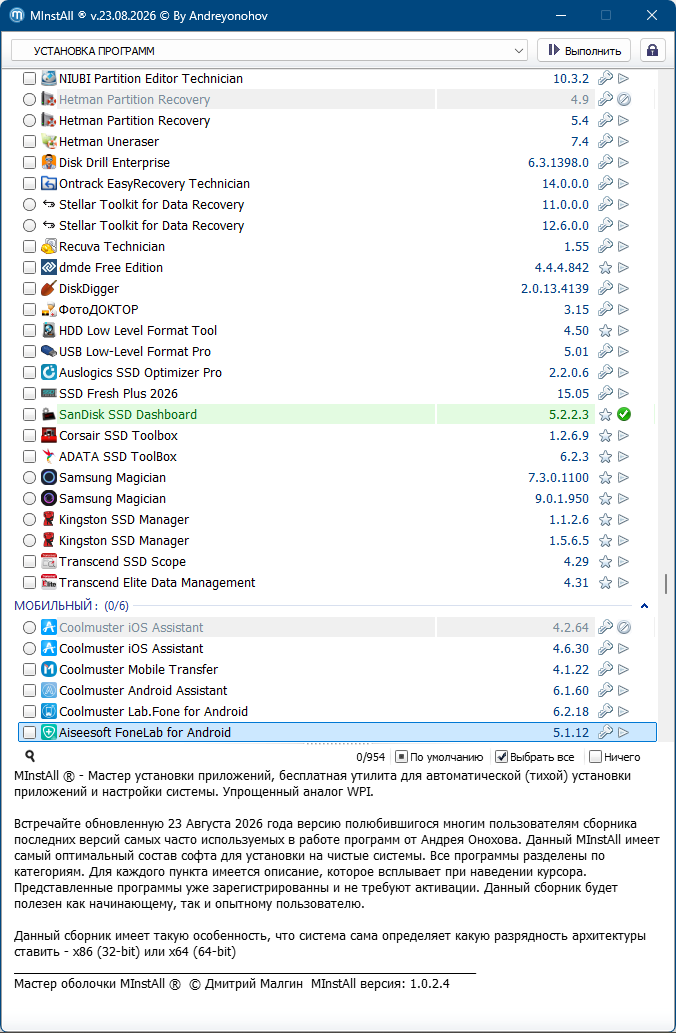Click the Выполнить button
Viewport: 676px width, 1033px height.
click(584, 51)
